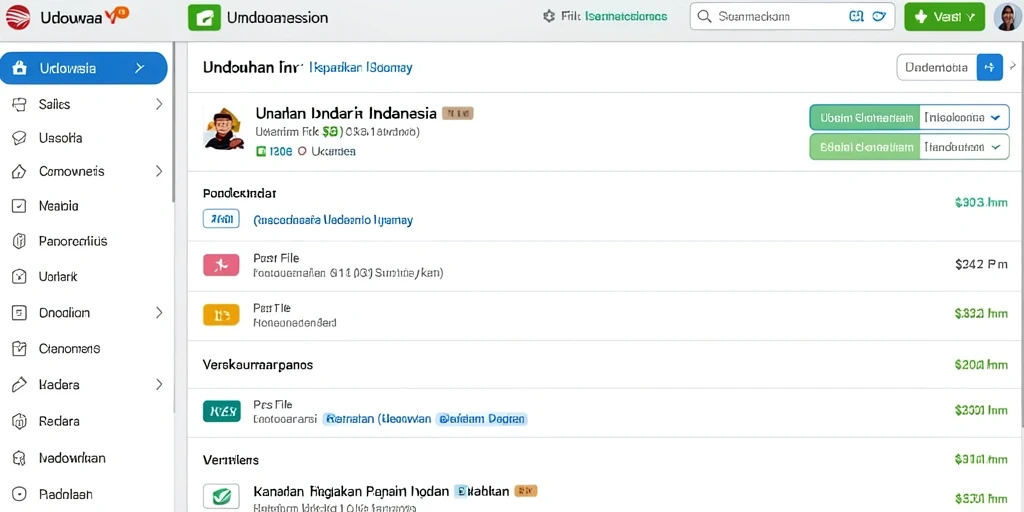The height and width of the screenshot is (512, 1024).
Task: Click the Saiies sidebar icon
Action: tap(20, 104)
